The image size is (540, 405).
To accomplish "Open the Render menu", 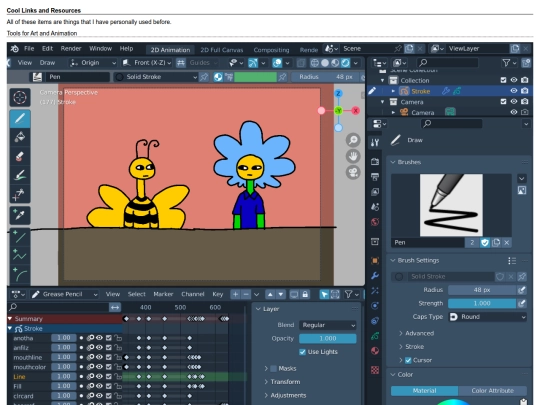I will [71, 49].
